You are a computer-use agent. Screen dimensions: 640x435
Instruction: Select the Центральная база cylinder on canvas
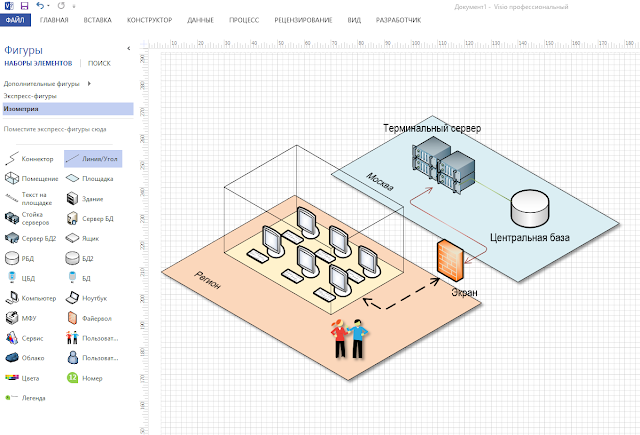[x=530, y=209]
